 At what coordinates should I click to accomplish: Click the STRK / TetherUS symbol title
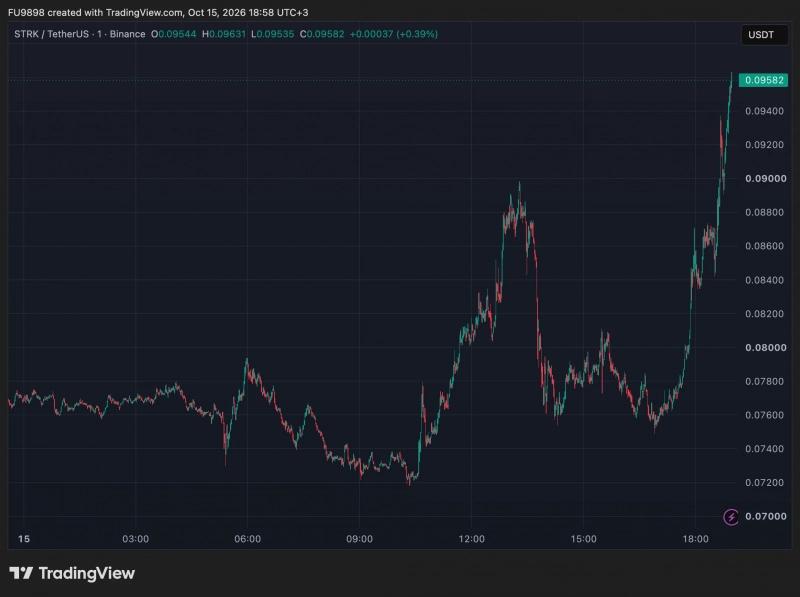tap(52, 34)
